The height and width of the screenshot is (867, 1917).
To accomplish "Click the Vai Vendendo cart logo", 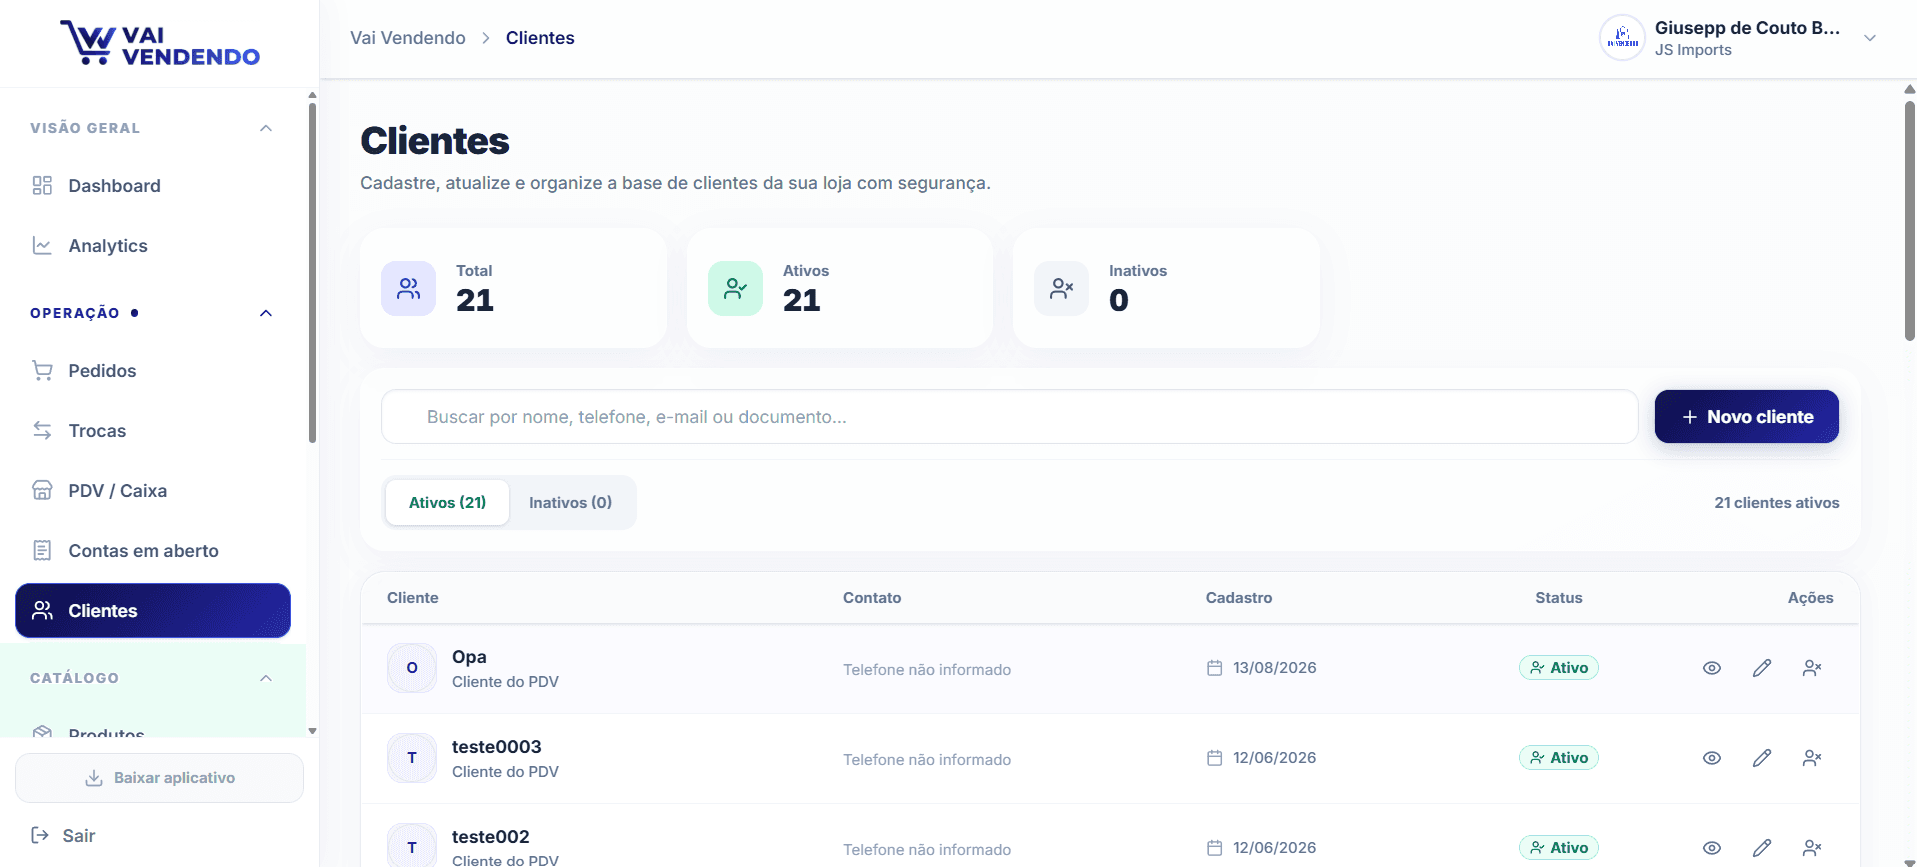I will pyautogui.click(x=160, y=43).
